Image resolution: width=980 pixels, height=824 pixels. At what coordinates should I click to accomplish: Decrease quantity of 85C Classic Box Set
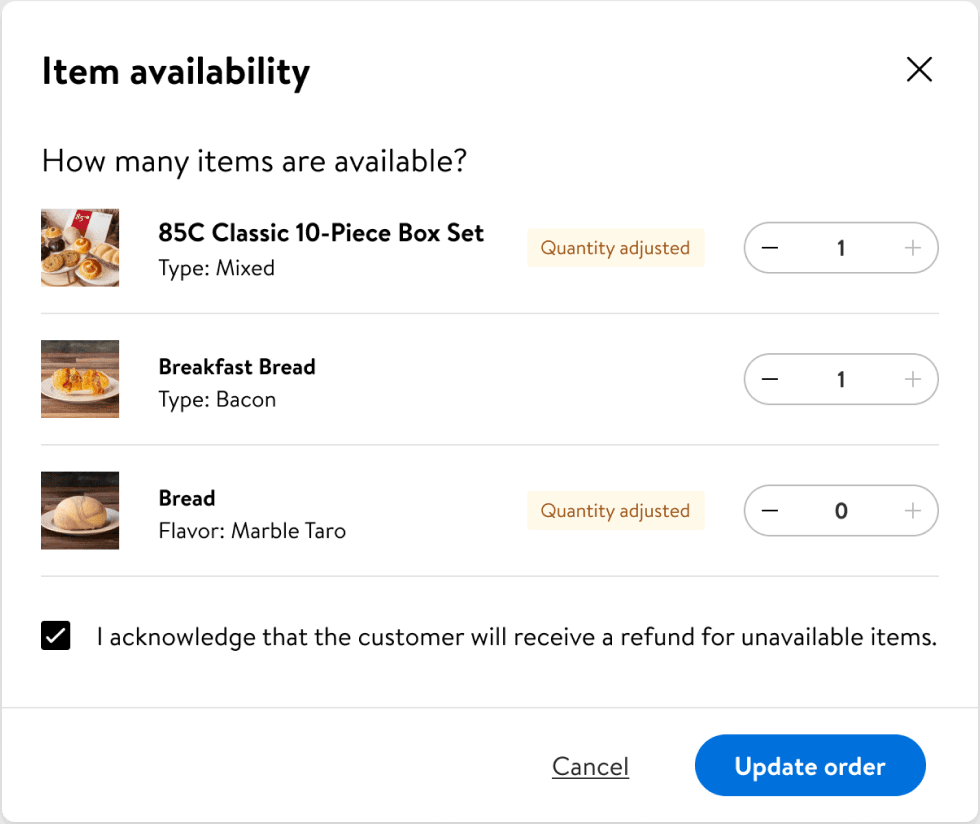pyautogui.click(x=770, y=248)
